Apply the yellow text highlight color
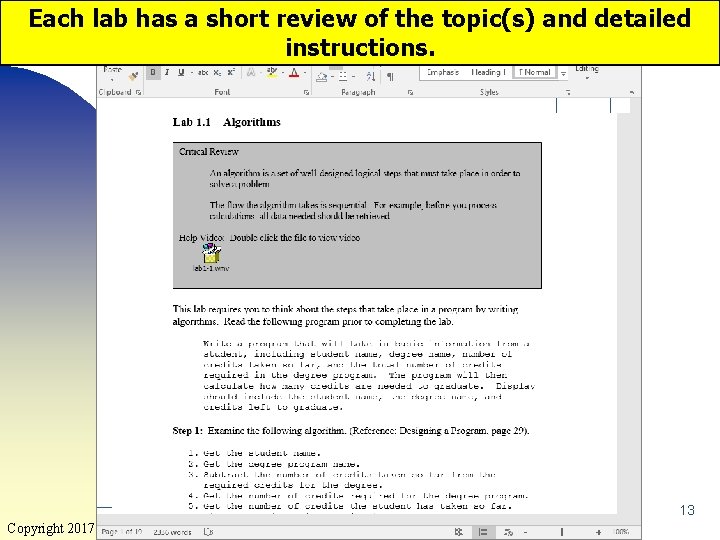Viewport: 720px width, 540px height. tap(272, 73)
